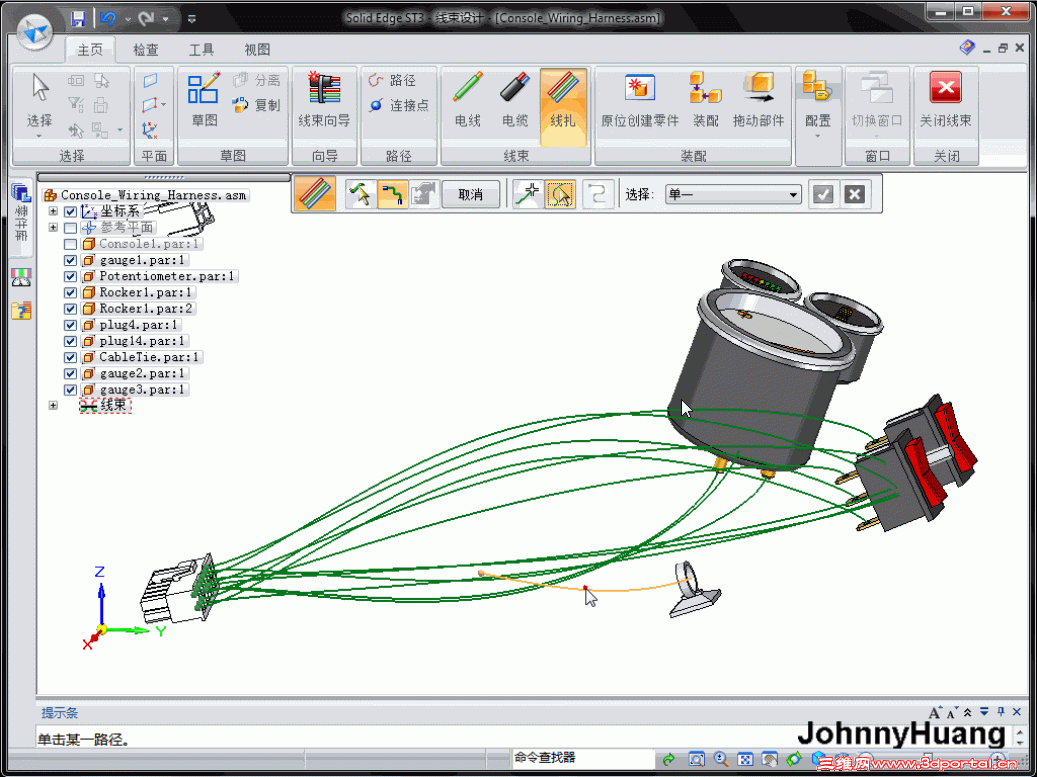Uncheck gauge1.par:1 checkbox
Screen dimensions: 1037x777
coord(71,260)
